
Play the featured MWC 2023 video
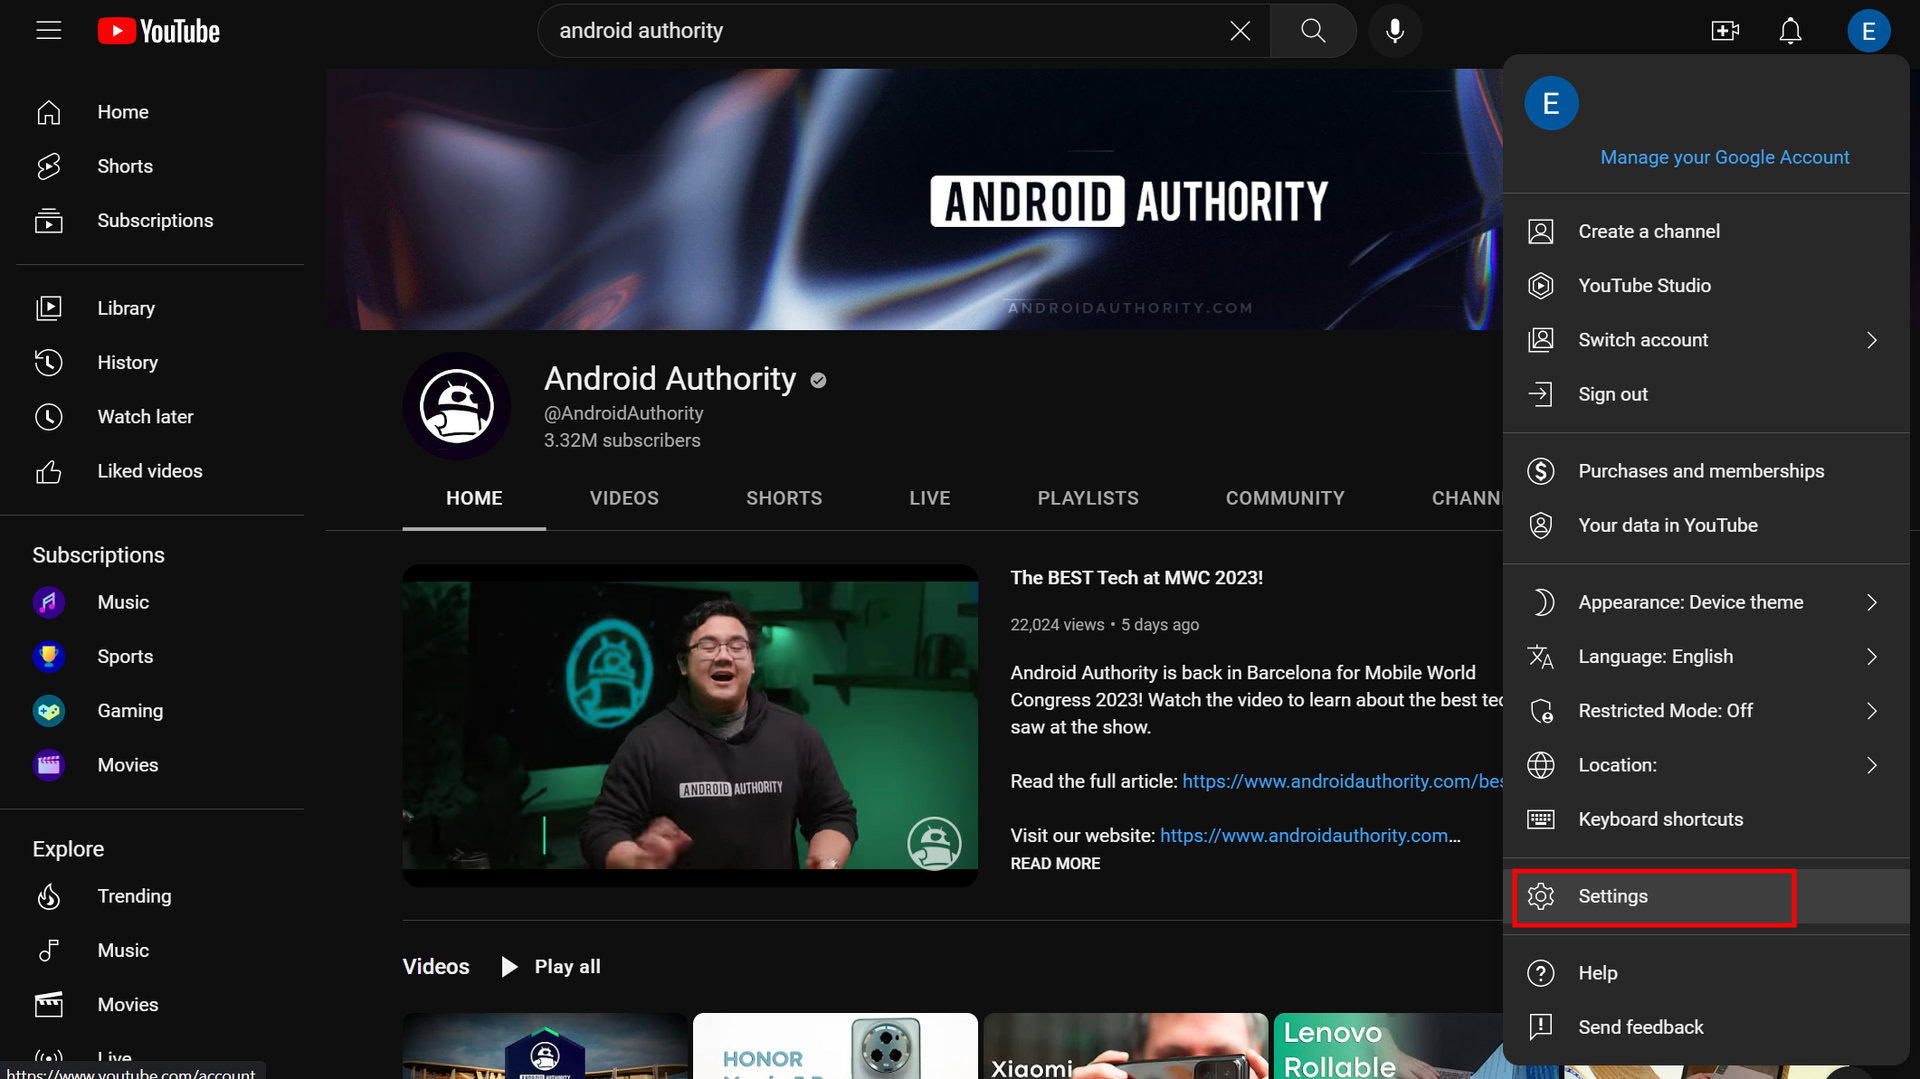point(690,725)
